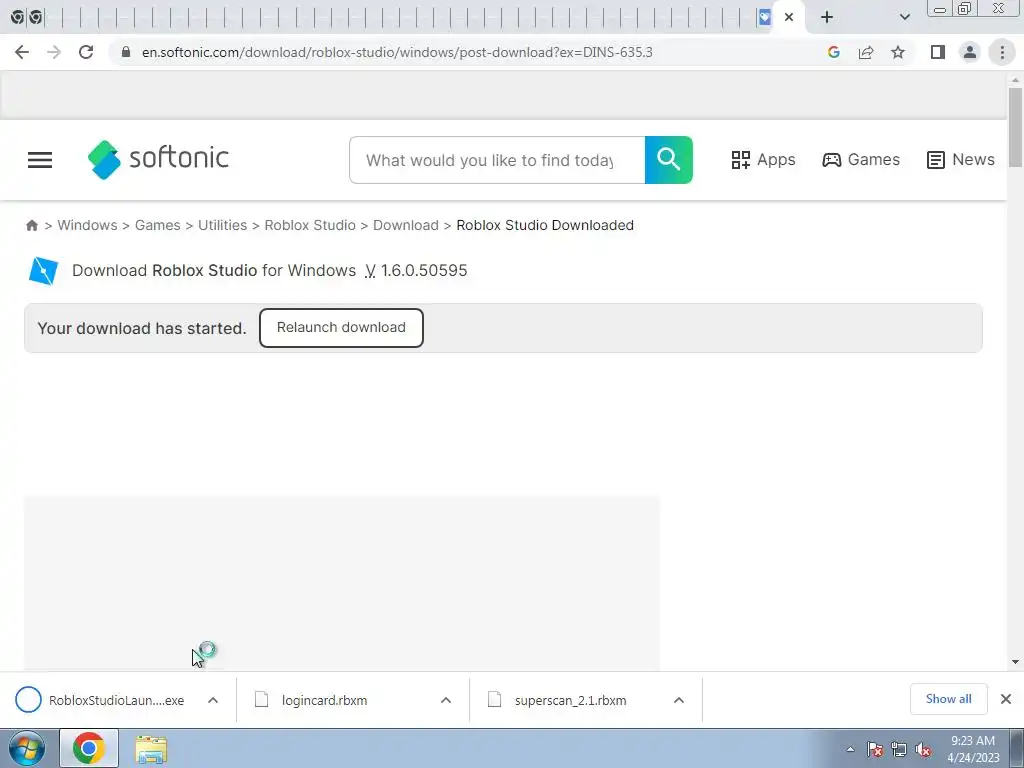This screenshot has width=1024, height=768.
Task: Open Action Center flag icon
Action: click(x=875, y=749)
